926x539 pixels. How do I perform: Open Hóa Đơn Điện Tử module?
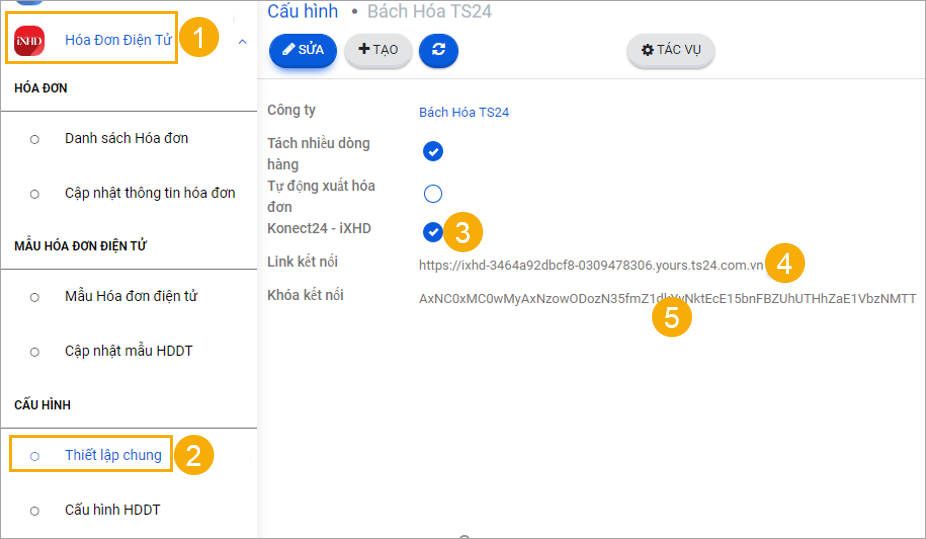[x=118, y=40]
